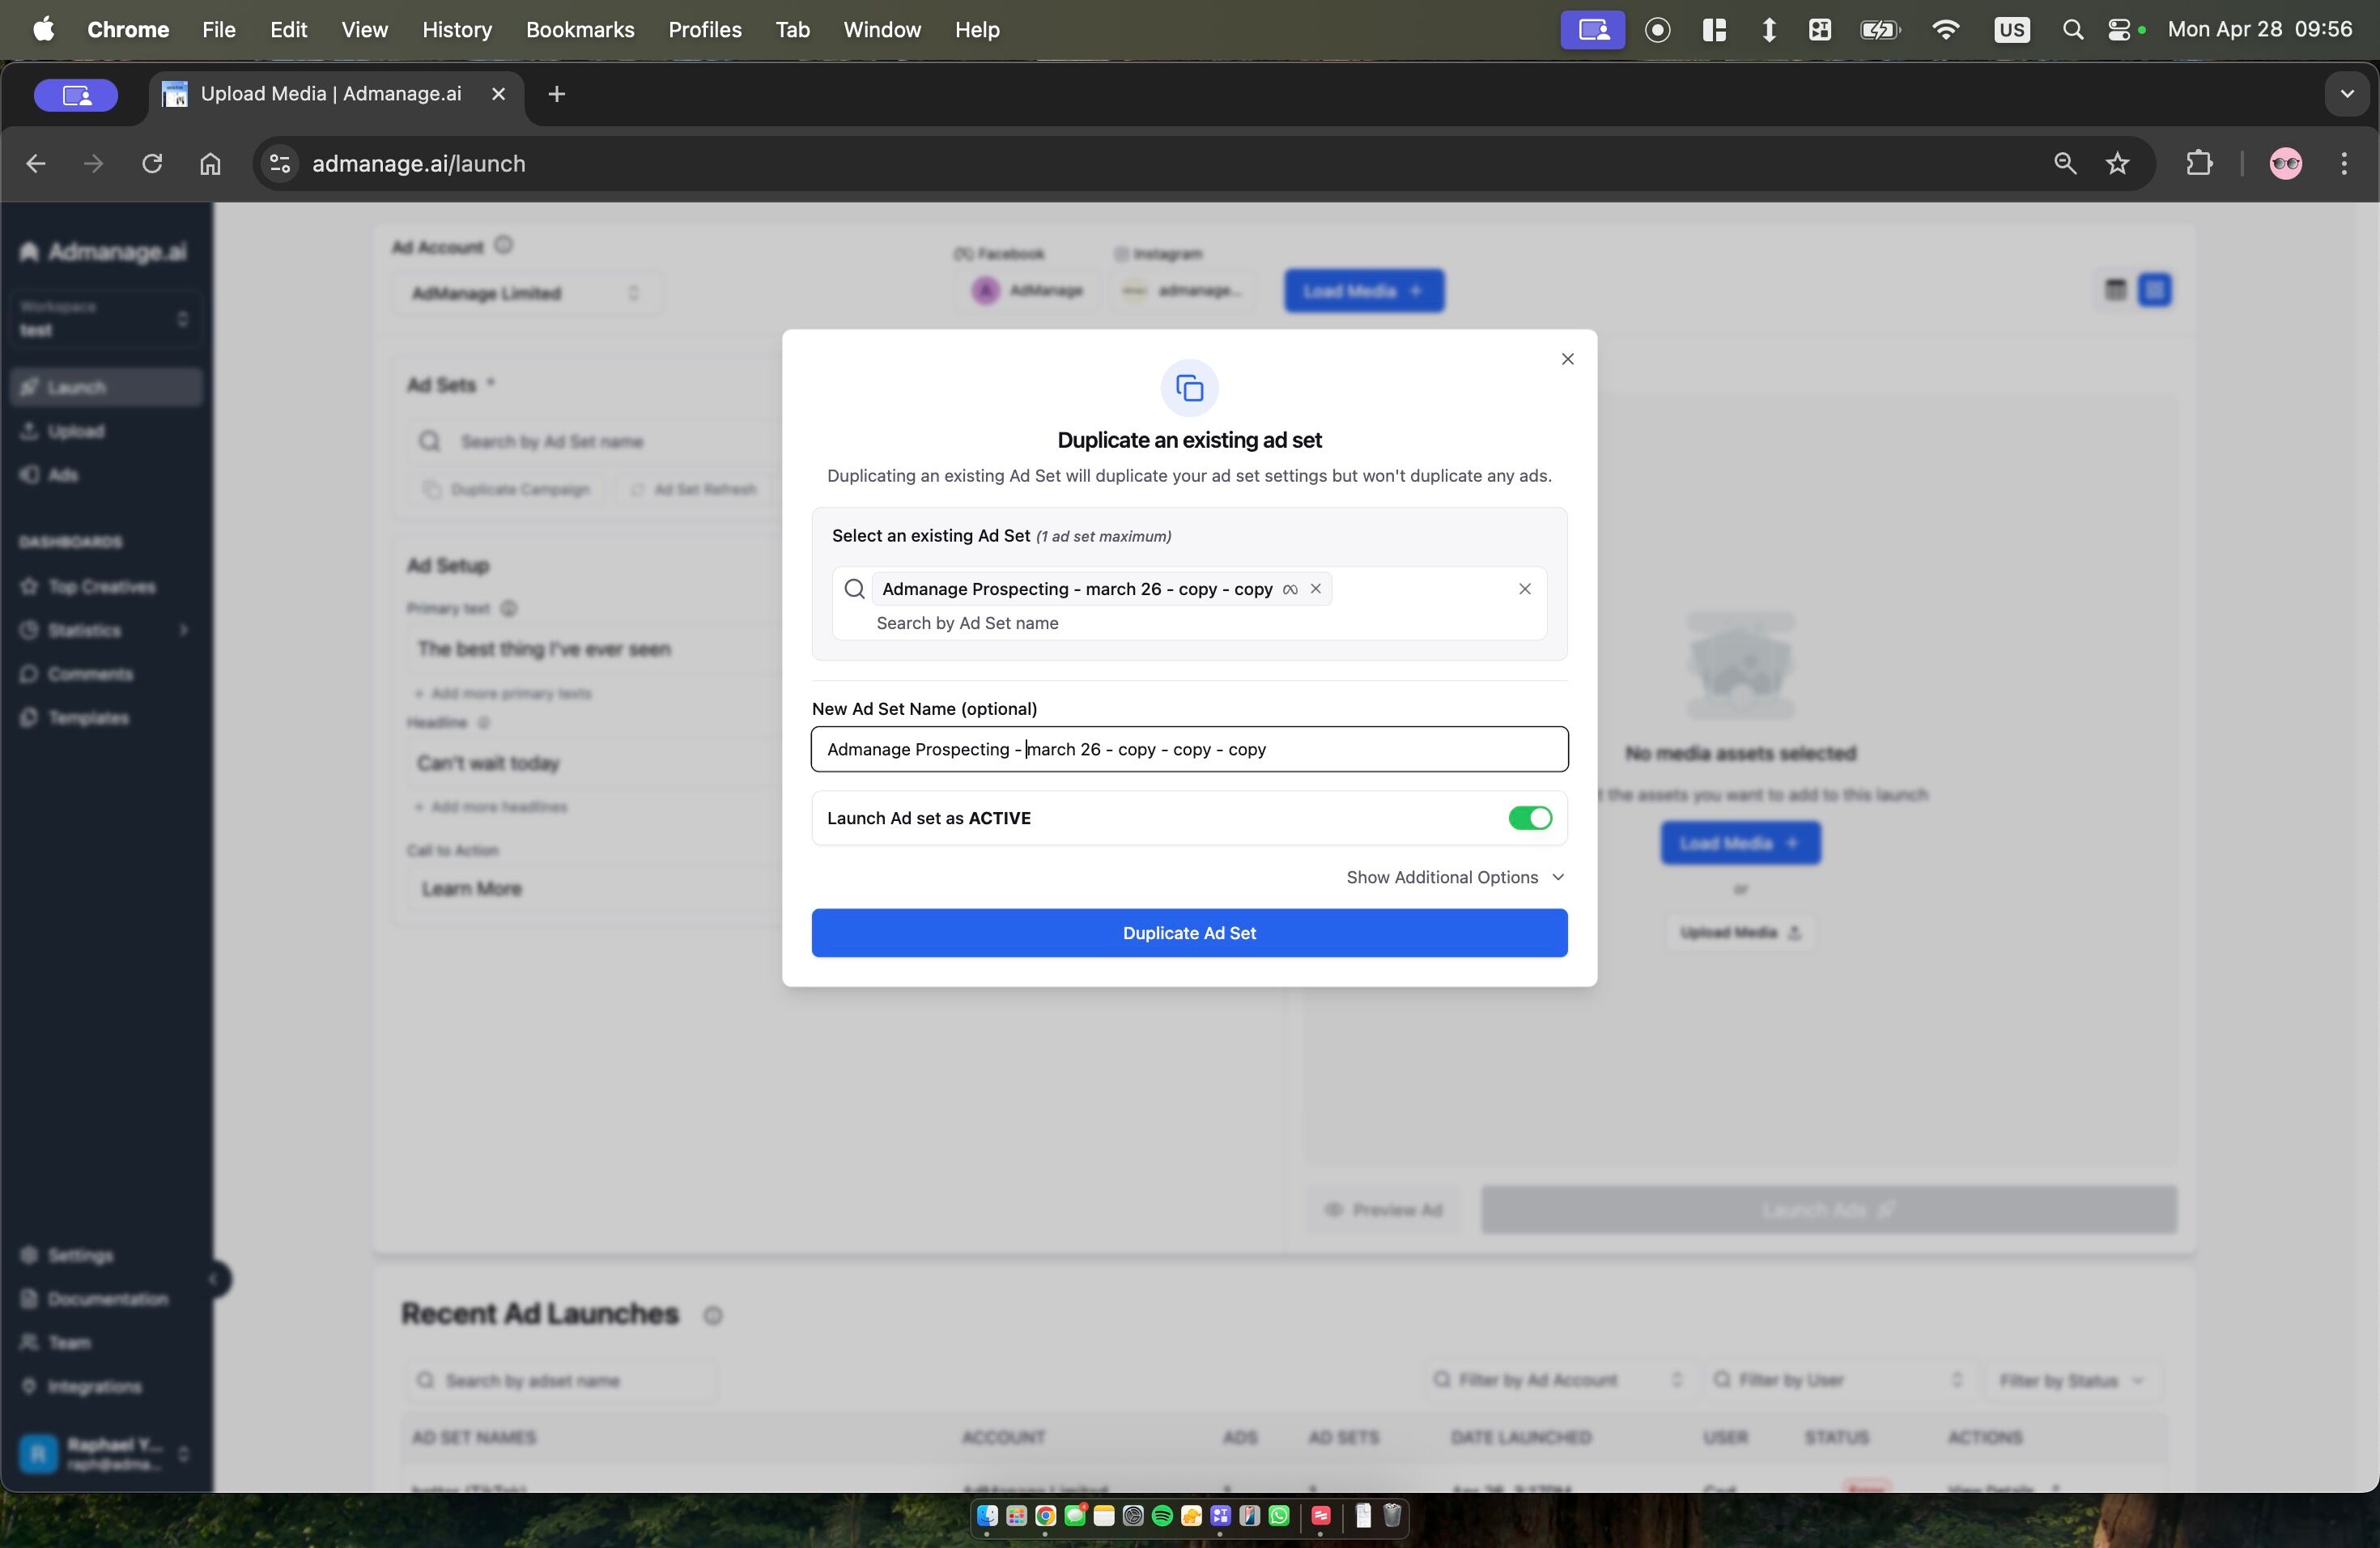
Task: Click the Duplicate Ad Set button
Action: (1189, 933)
